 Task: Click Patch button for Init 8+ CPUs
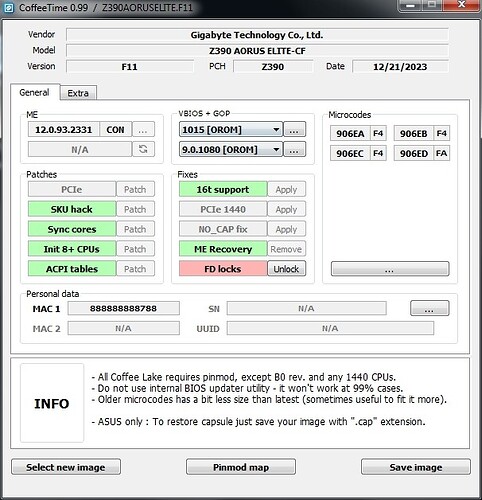tap(135, 249)
